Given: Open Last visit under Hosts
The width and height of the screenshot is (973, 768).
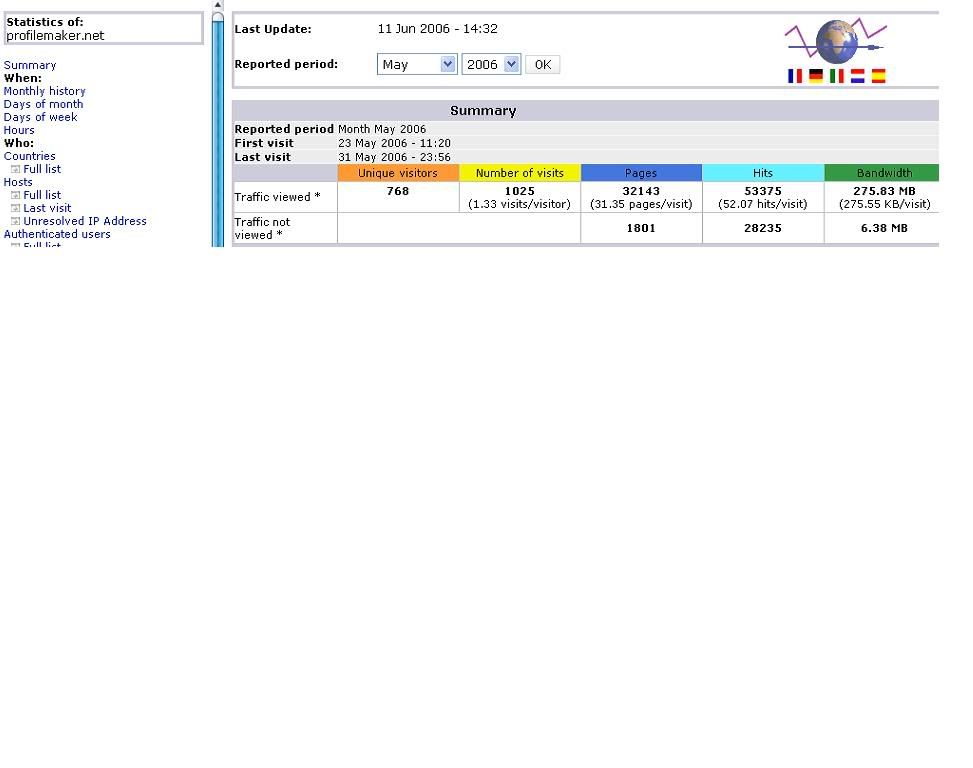Looking at the screenshot, I should [x=47, y=208].
